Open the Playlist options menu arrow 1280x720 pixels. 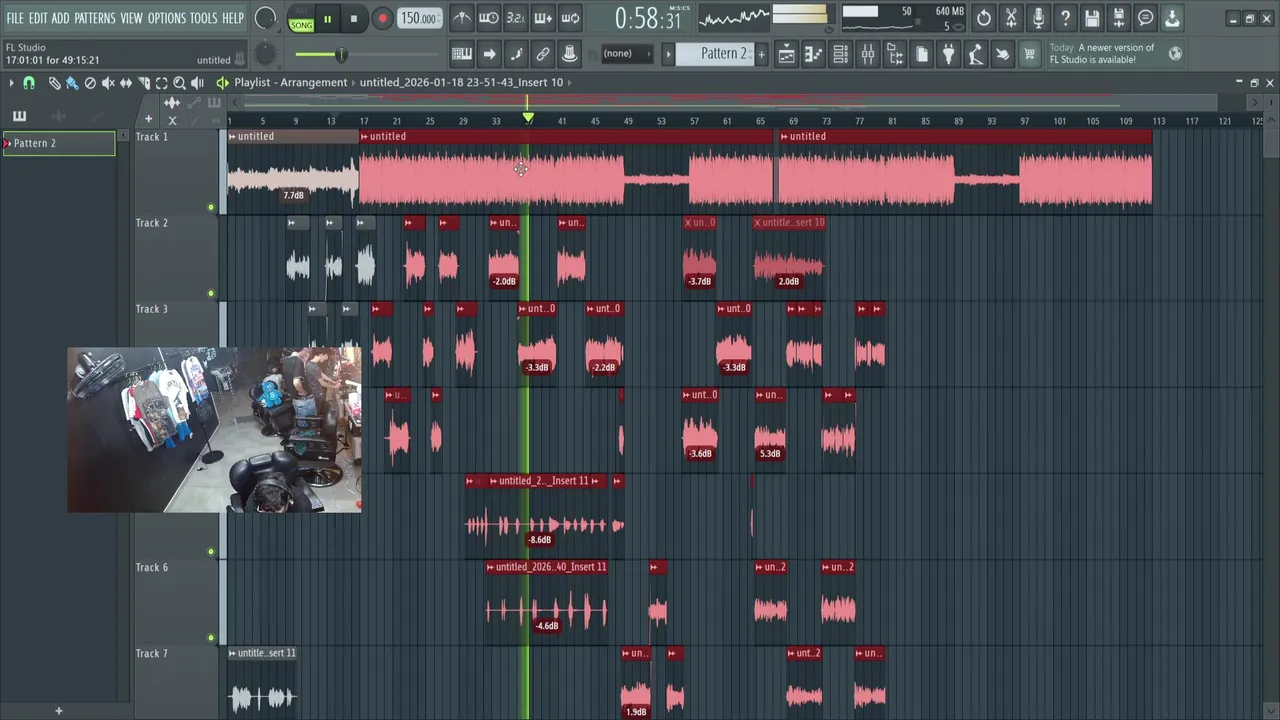pos(11,83)
